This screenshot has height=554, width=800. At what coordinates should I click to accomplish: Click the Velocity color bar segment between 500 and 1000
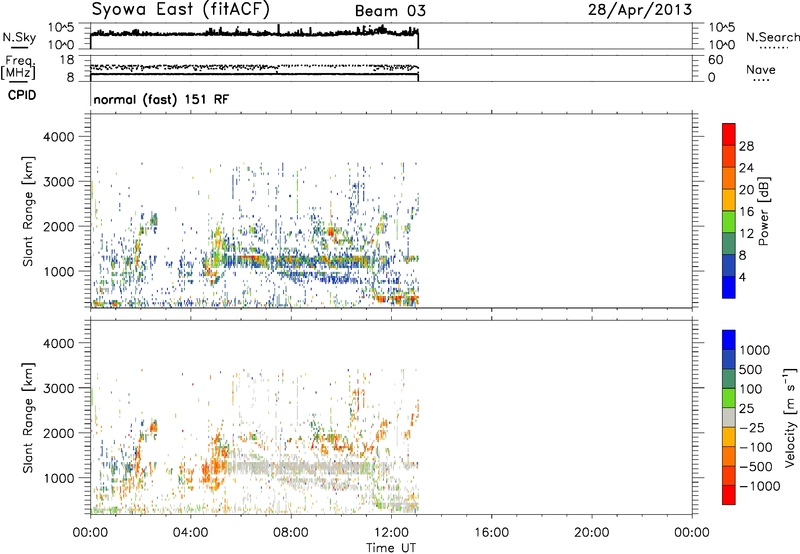pos(729,359)
